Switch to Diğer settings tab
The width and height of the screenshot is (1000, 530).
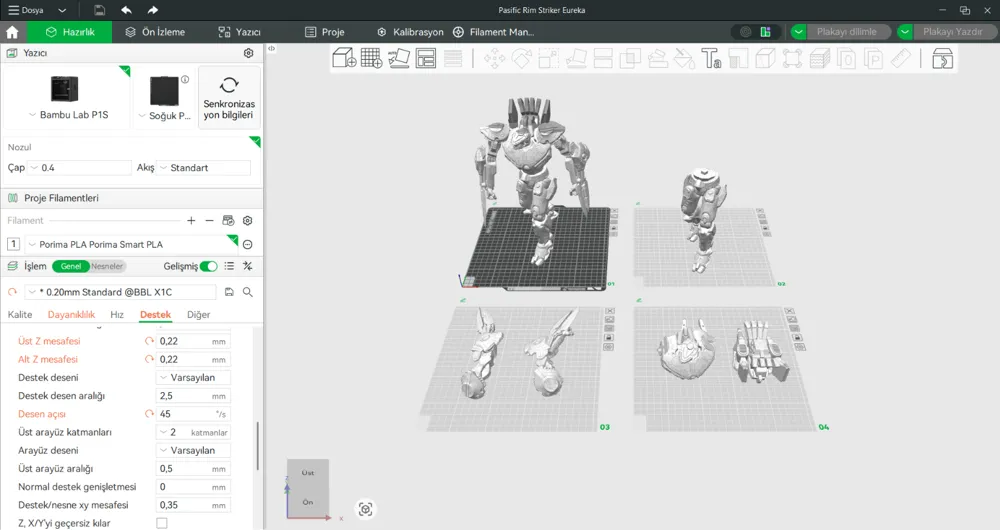[x=198, y=314]
